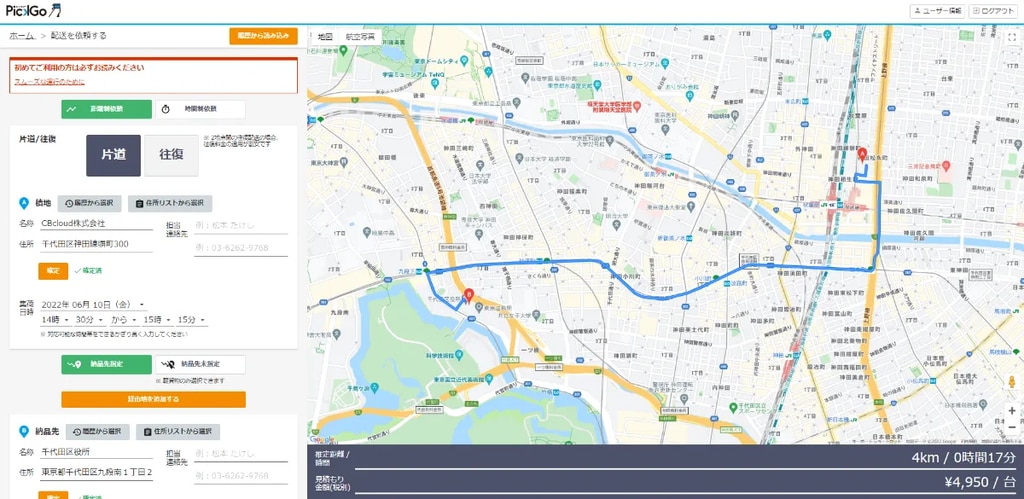This screenshot has width=1024, height=499.
Task: Edit delivery address 東京都千代田区九段南
Action: (x=95, y=472)
